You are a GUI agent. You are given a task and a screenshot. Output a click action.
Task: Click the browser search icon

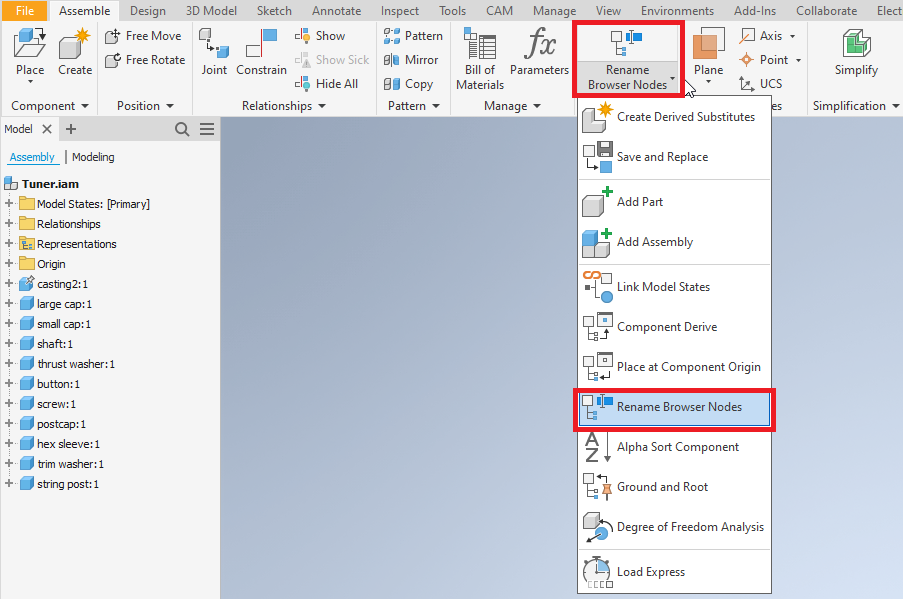[182, 129]
